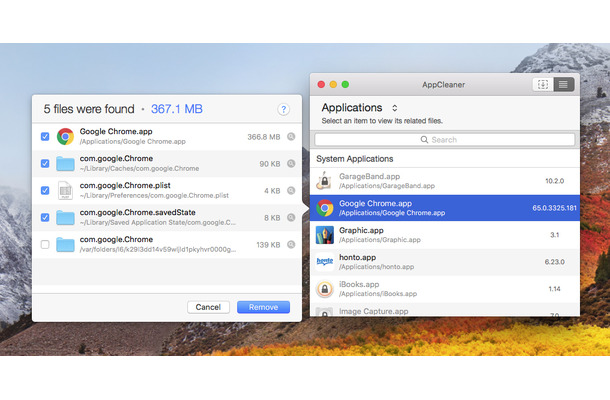Click the magnifier beside the 139 KB entry

click(291, 244)
